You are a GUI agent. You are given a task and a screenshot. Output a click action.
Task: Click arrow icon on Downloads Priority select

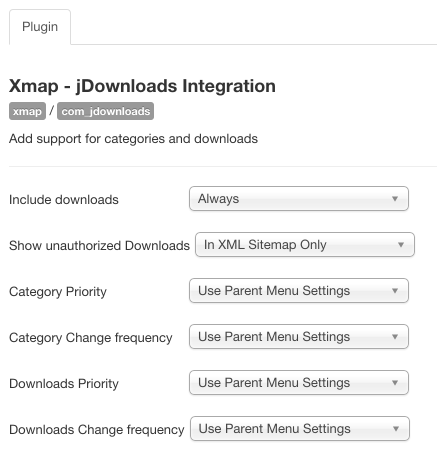[395, 383]
